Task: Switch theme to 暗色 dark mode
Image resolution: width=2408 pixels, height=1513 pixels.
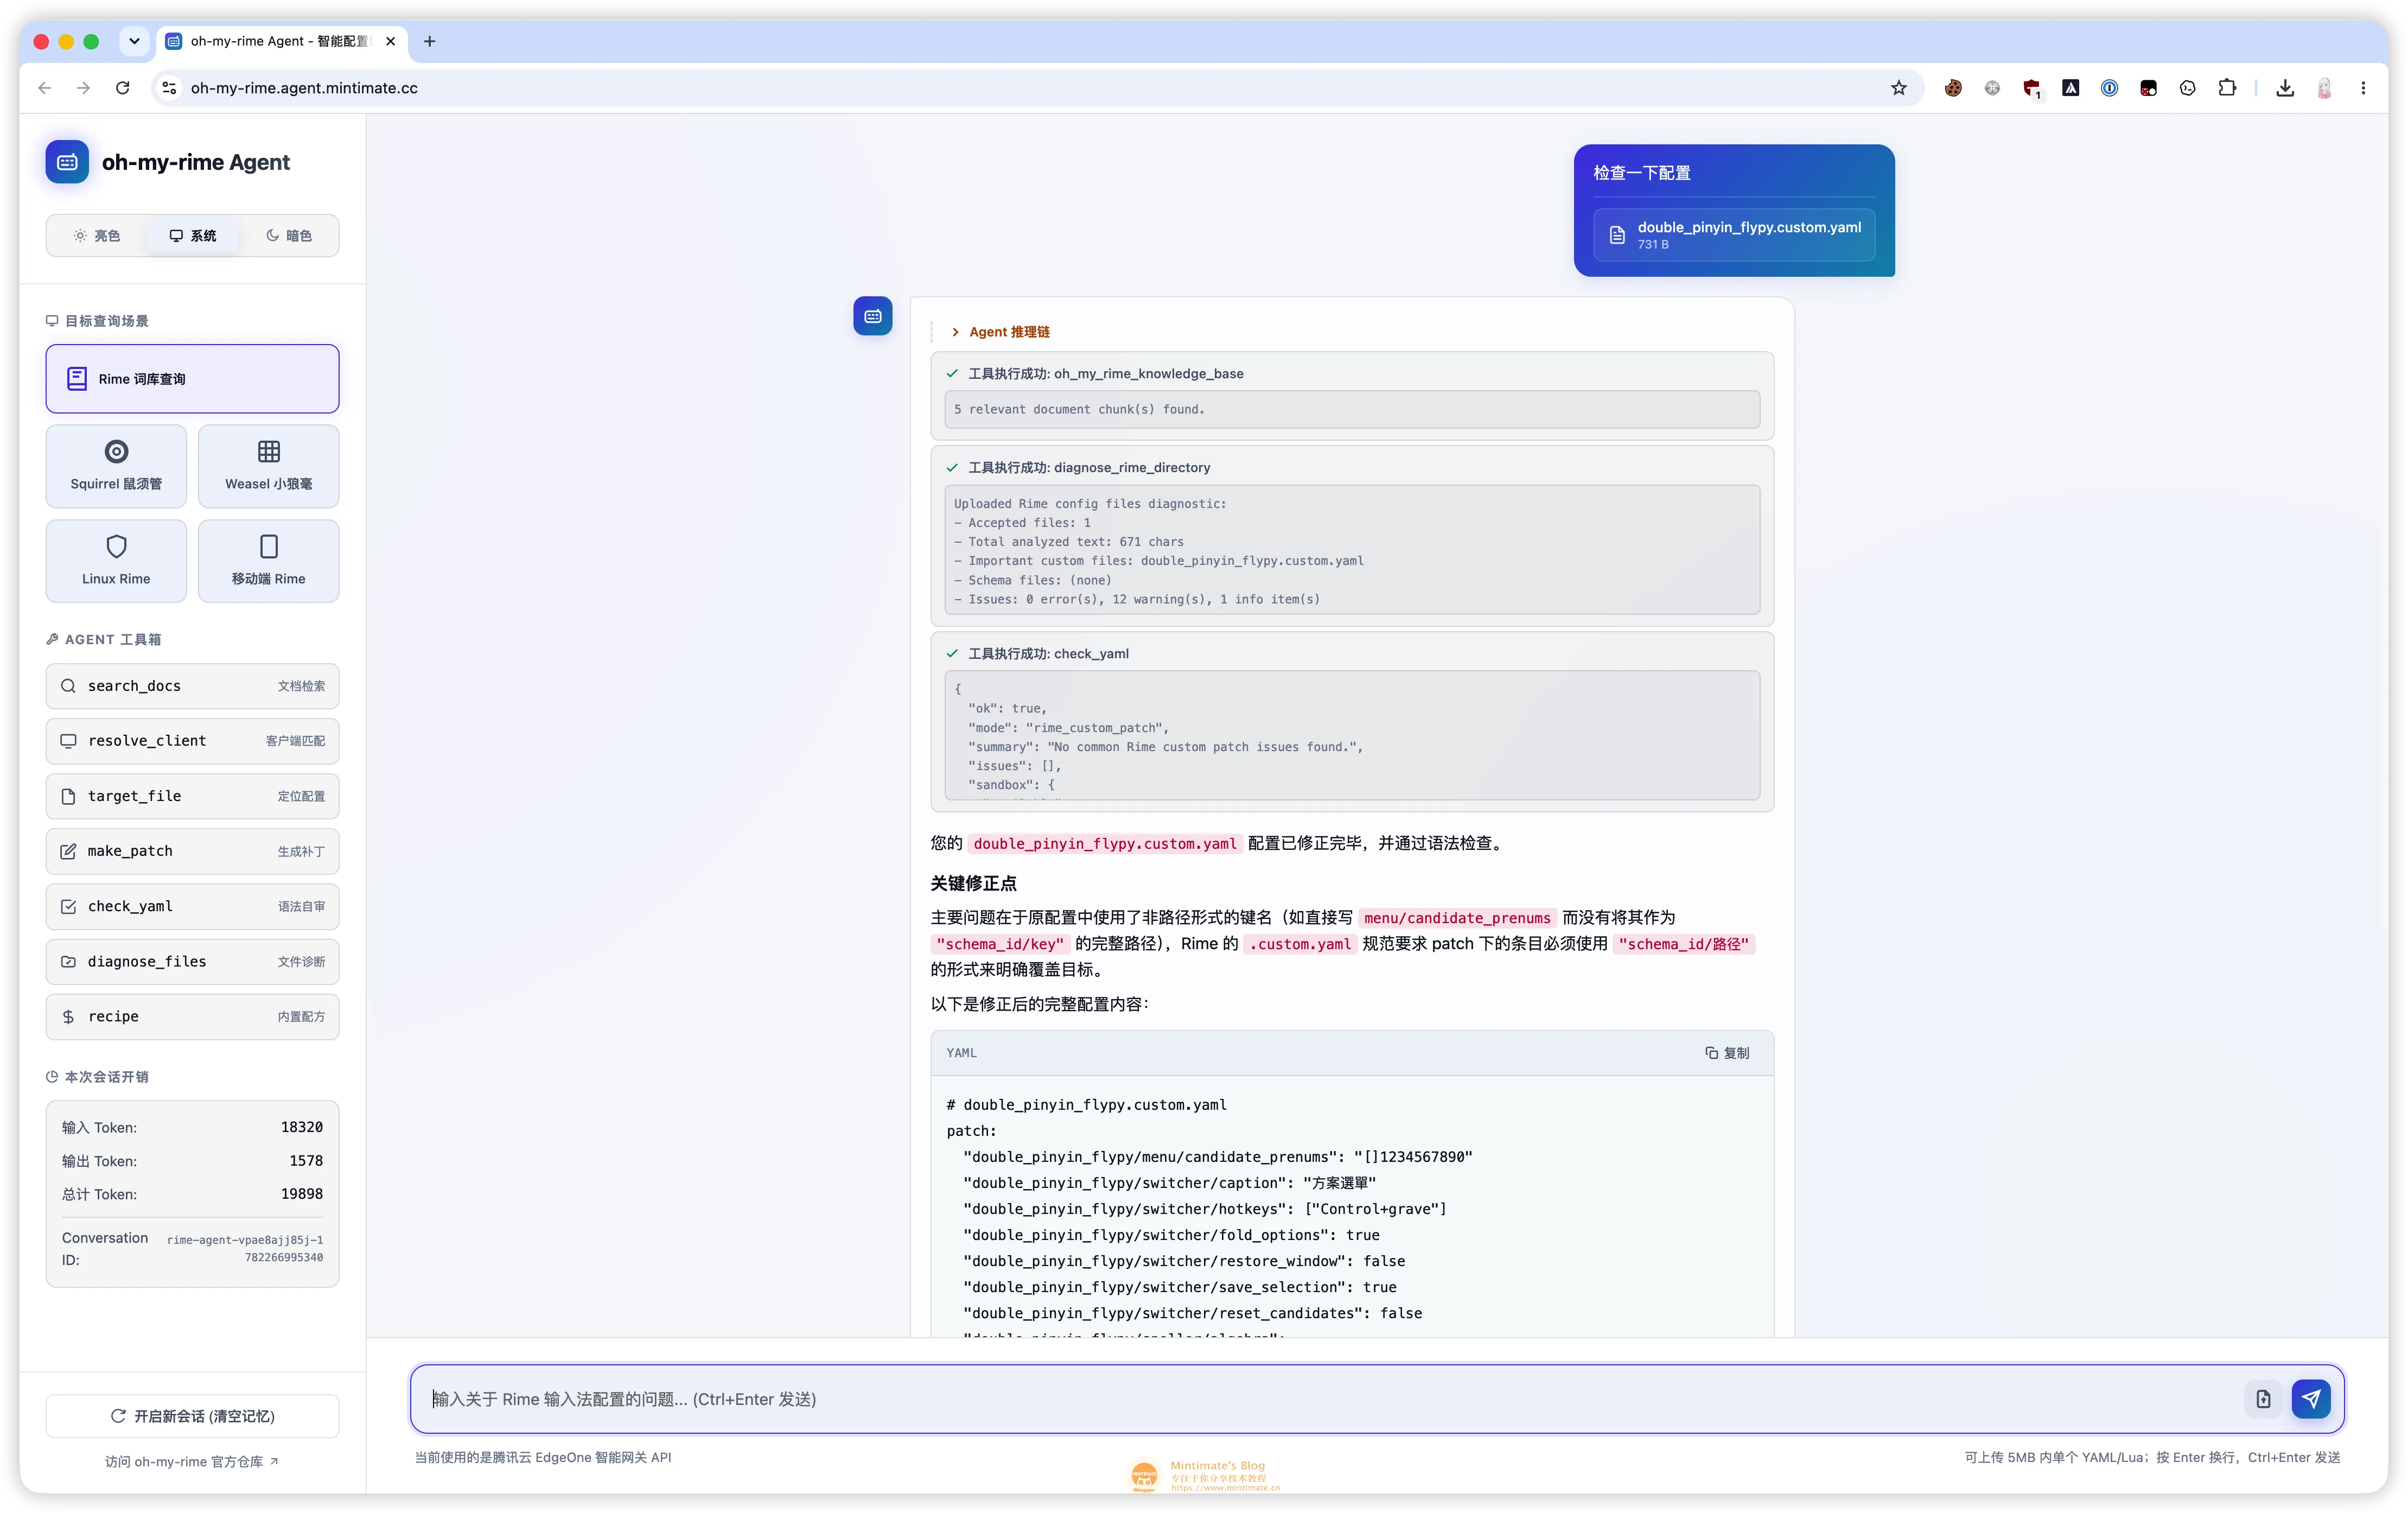Action: pyautogui.click(x=289, y=236)
